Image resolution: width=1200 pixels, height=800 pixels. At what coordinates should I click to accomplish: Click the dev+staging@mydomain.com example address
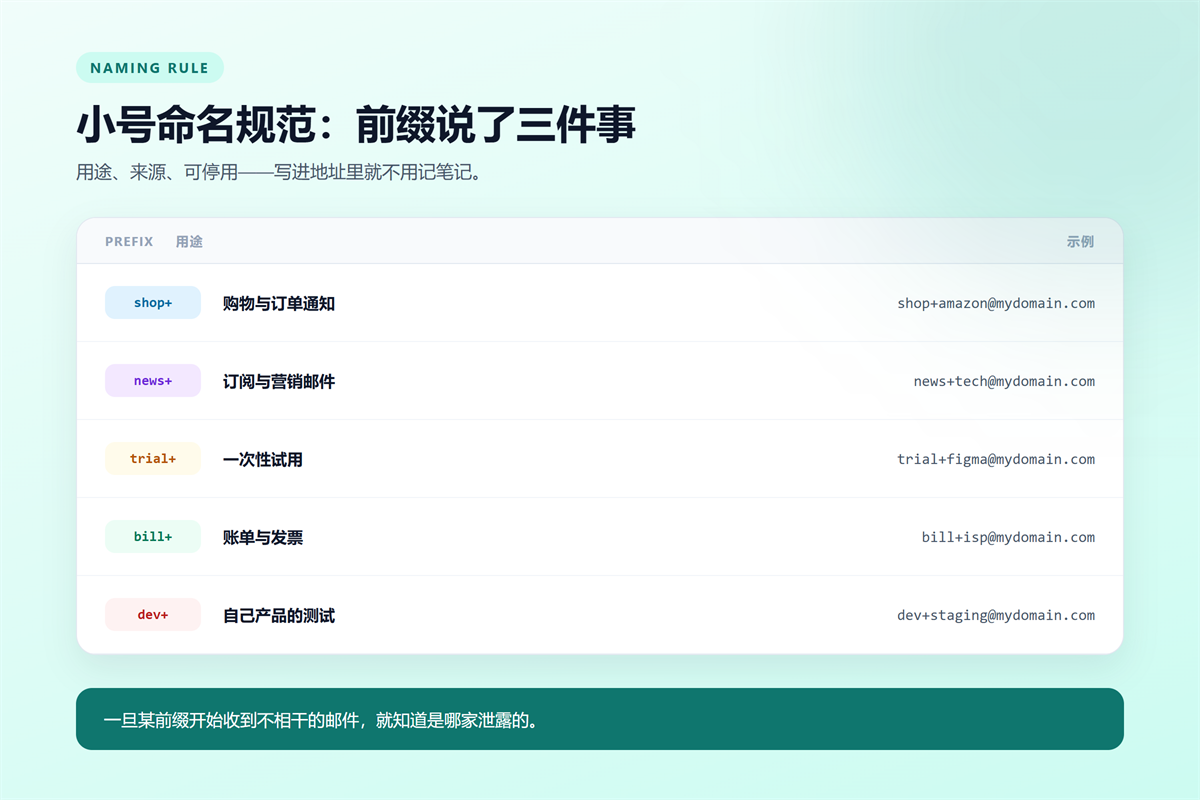(996, 615)
